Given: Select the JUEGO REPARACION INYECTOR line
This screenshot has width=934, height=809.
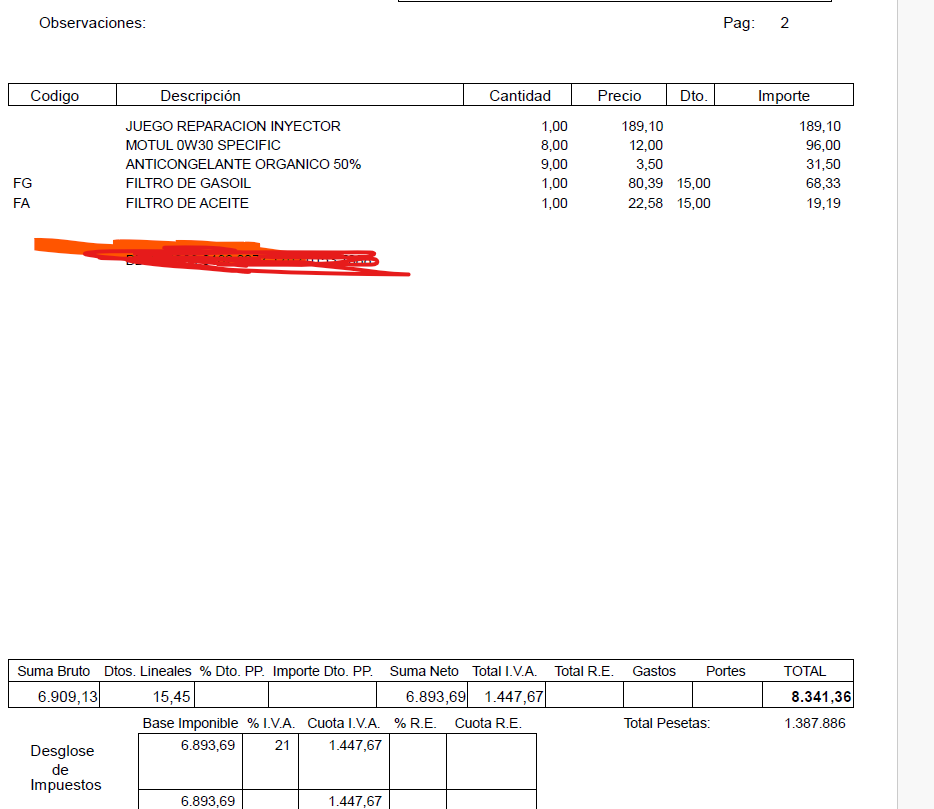Looking at the screenshot, I should tap(233, 126).
